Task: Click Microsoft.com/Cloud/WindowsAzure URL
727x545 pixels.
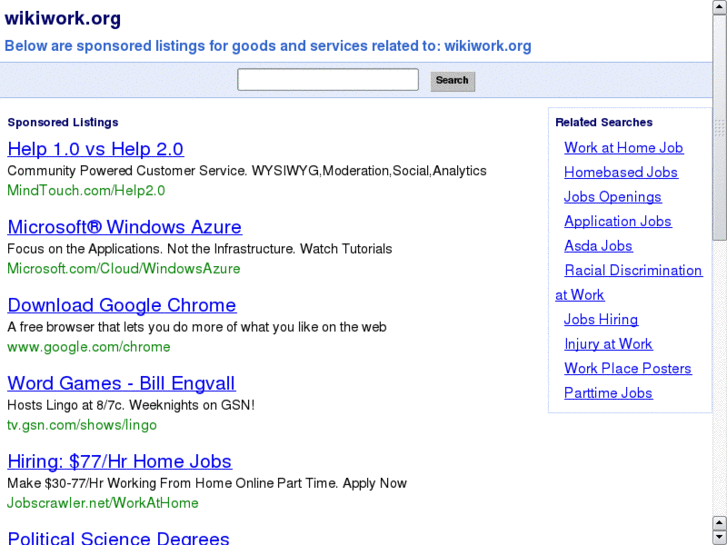Action: pyautogui.click(x=124, y=269)
